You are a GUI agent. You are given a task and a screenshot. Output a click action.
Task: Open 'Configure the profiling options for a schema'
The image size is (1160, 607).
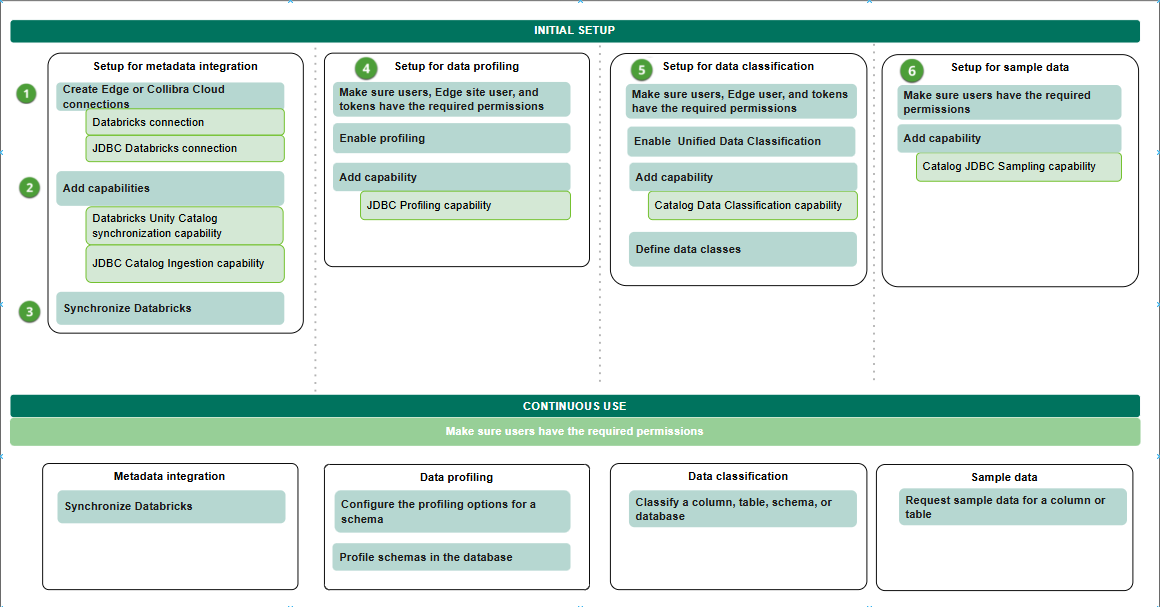tap(451, 512)
